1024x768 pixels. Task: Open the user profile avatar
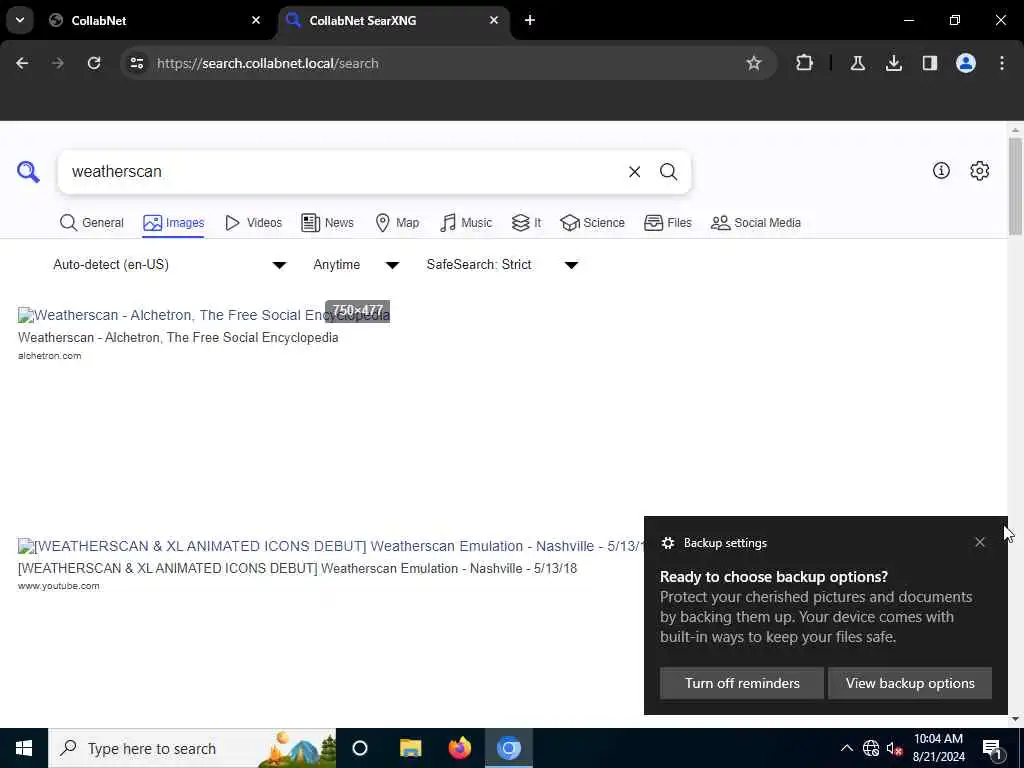[965, 63]
